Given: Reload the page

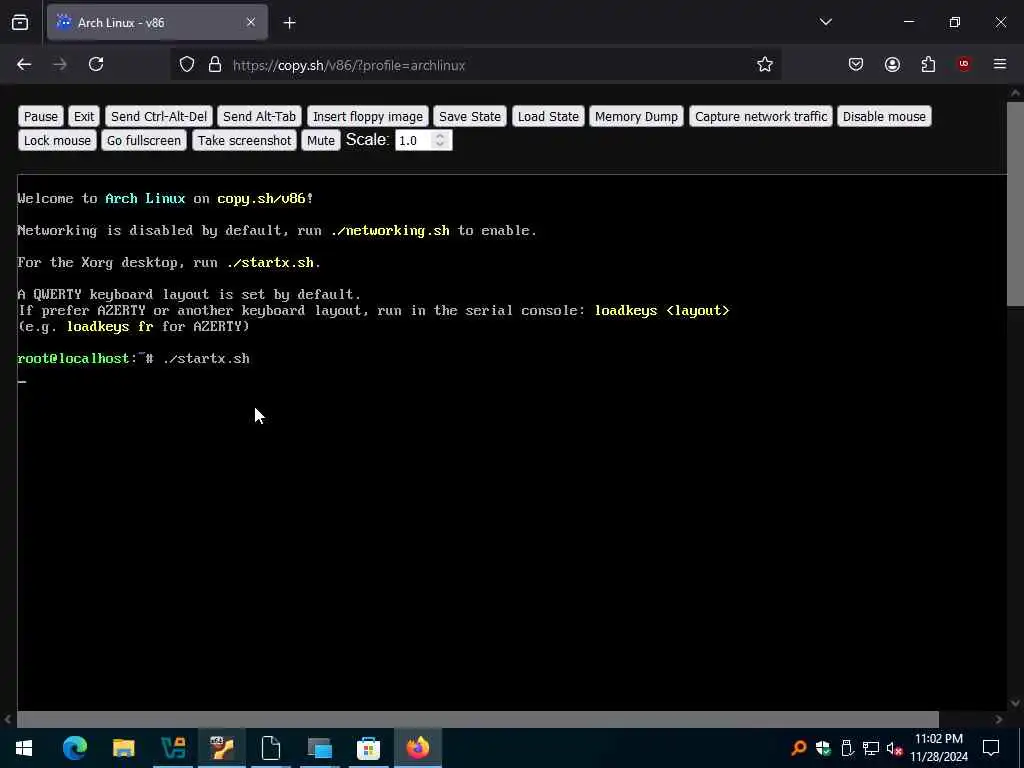Looking at the screenshot, I should coord(96,64).
